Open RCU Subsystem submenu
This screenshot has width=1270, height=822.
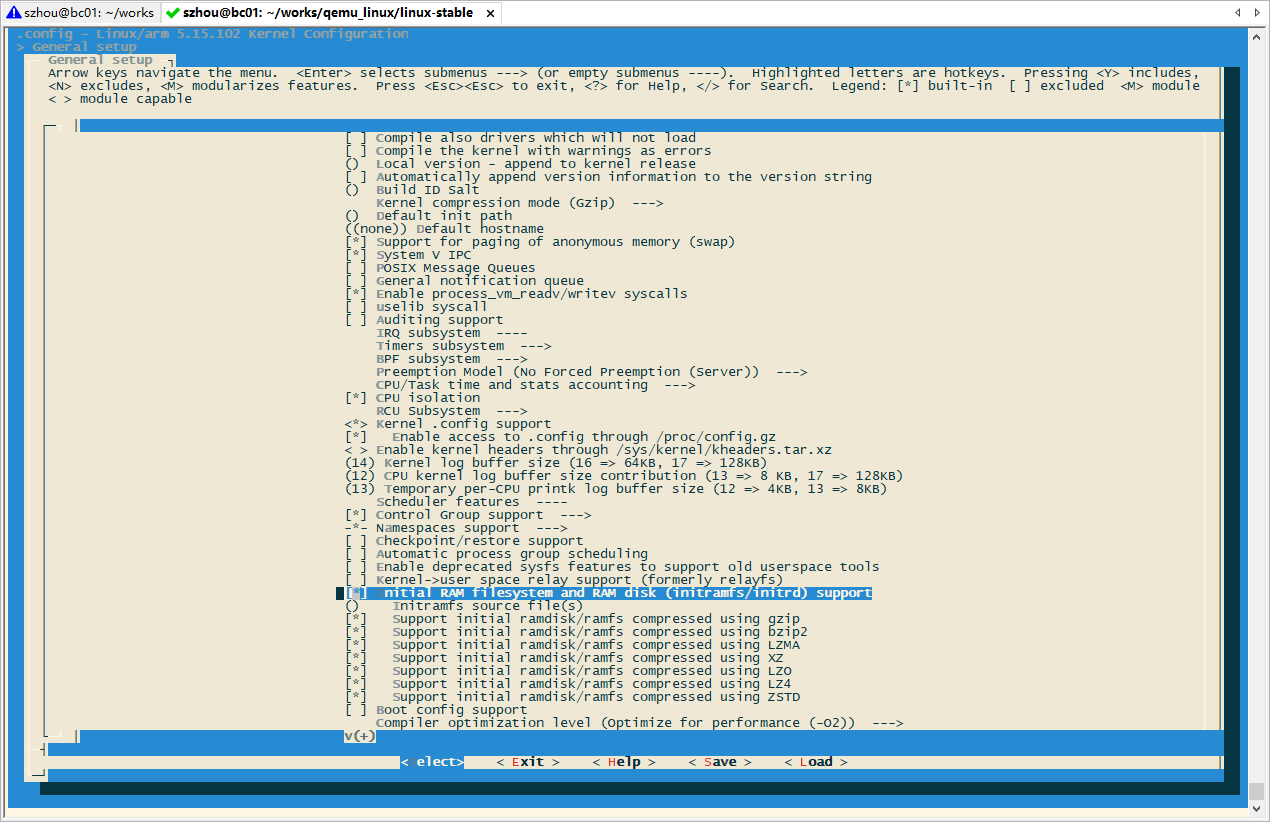pos(452,411)
